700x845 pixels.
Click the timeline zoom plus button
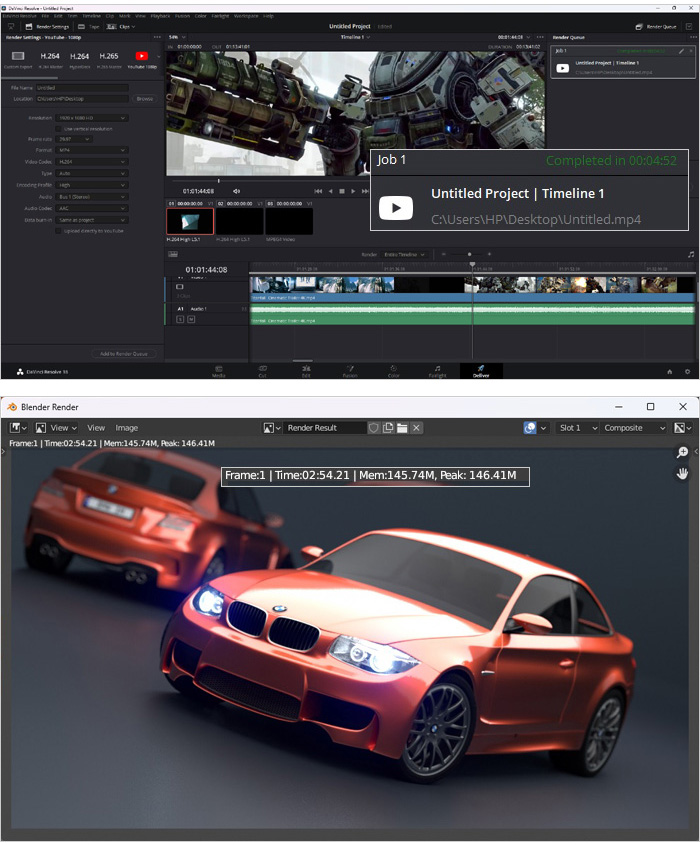tap(489, 254)
